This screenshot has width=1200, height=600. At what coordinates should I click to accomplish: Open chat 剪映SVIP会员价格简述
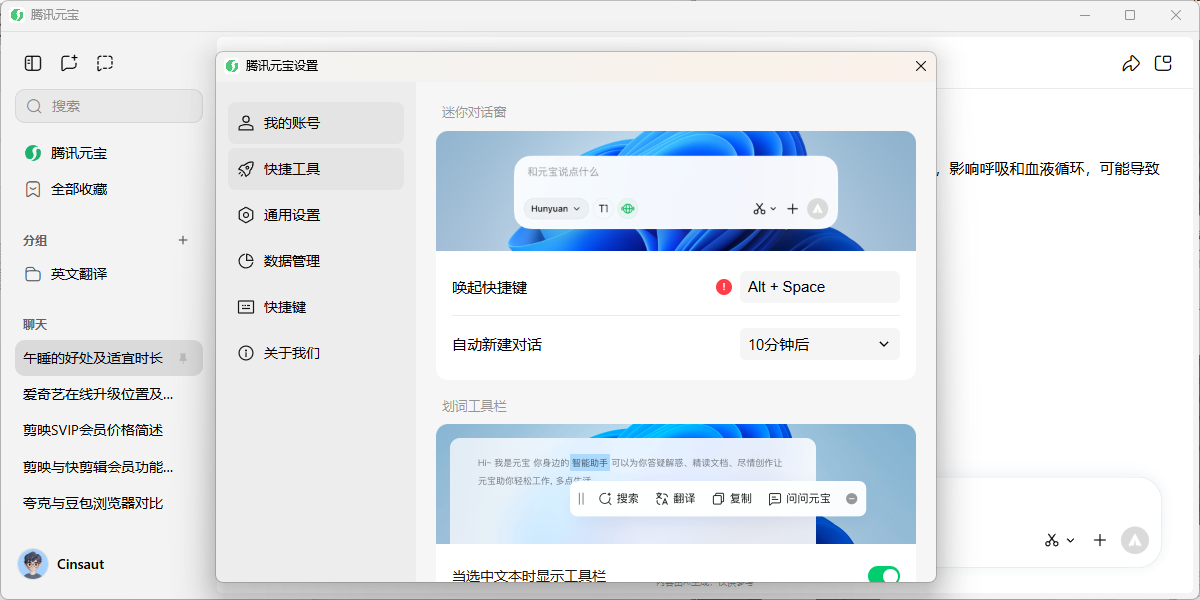coord(93,430)
